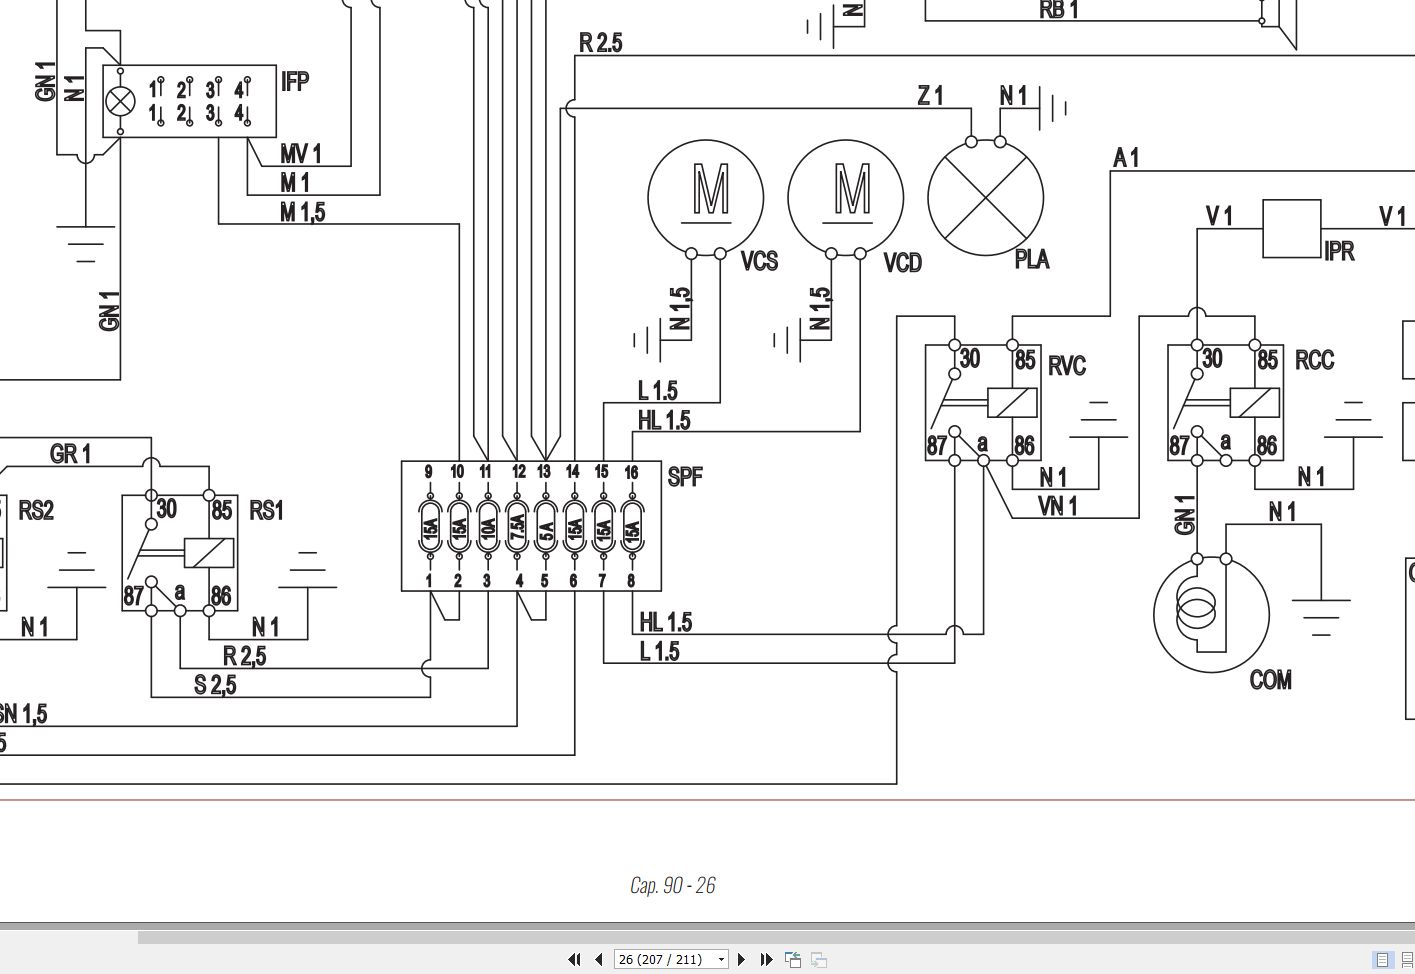Click the horizontal scrollbar thumb
Image resolution: width=1415 pixels, height=974 pixels.
tap(776, 937)
